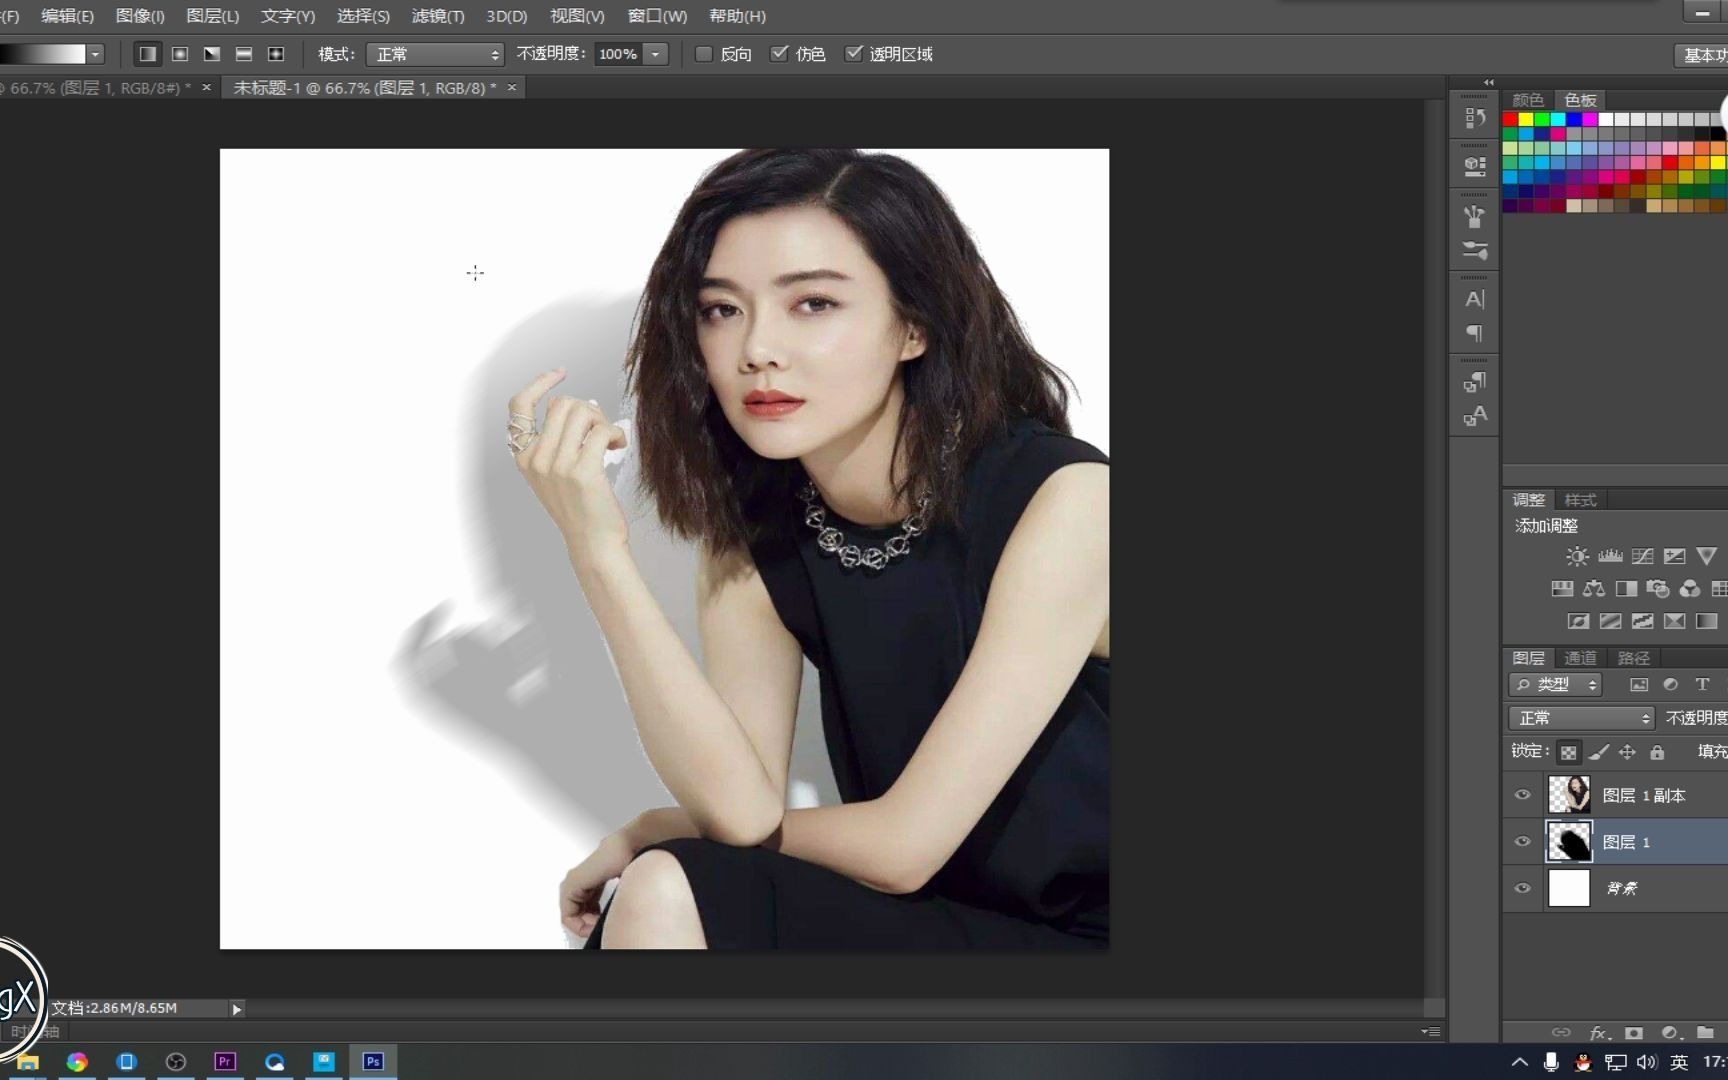Screen dimensions: 1728x1080
Task: Switch to the 颜色 tab
Action: point(1528,100)
